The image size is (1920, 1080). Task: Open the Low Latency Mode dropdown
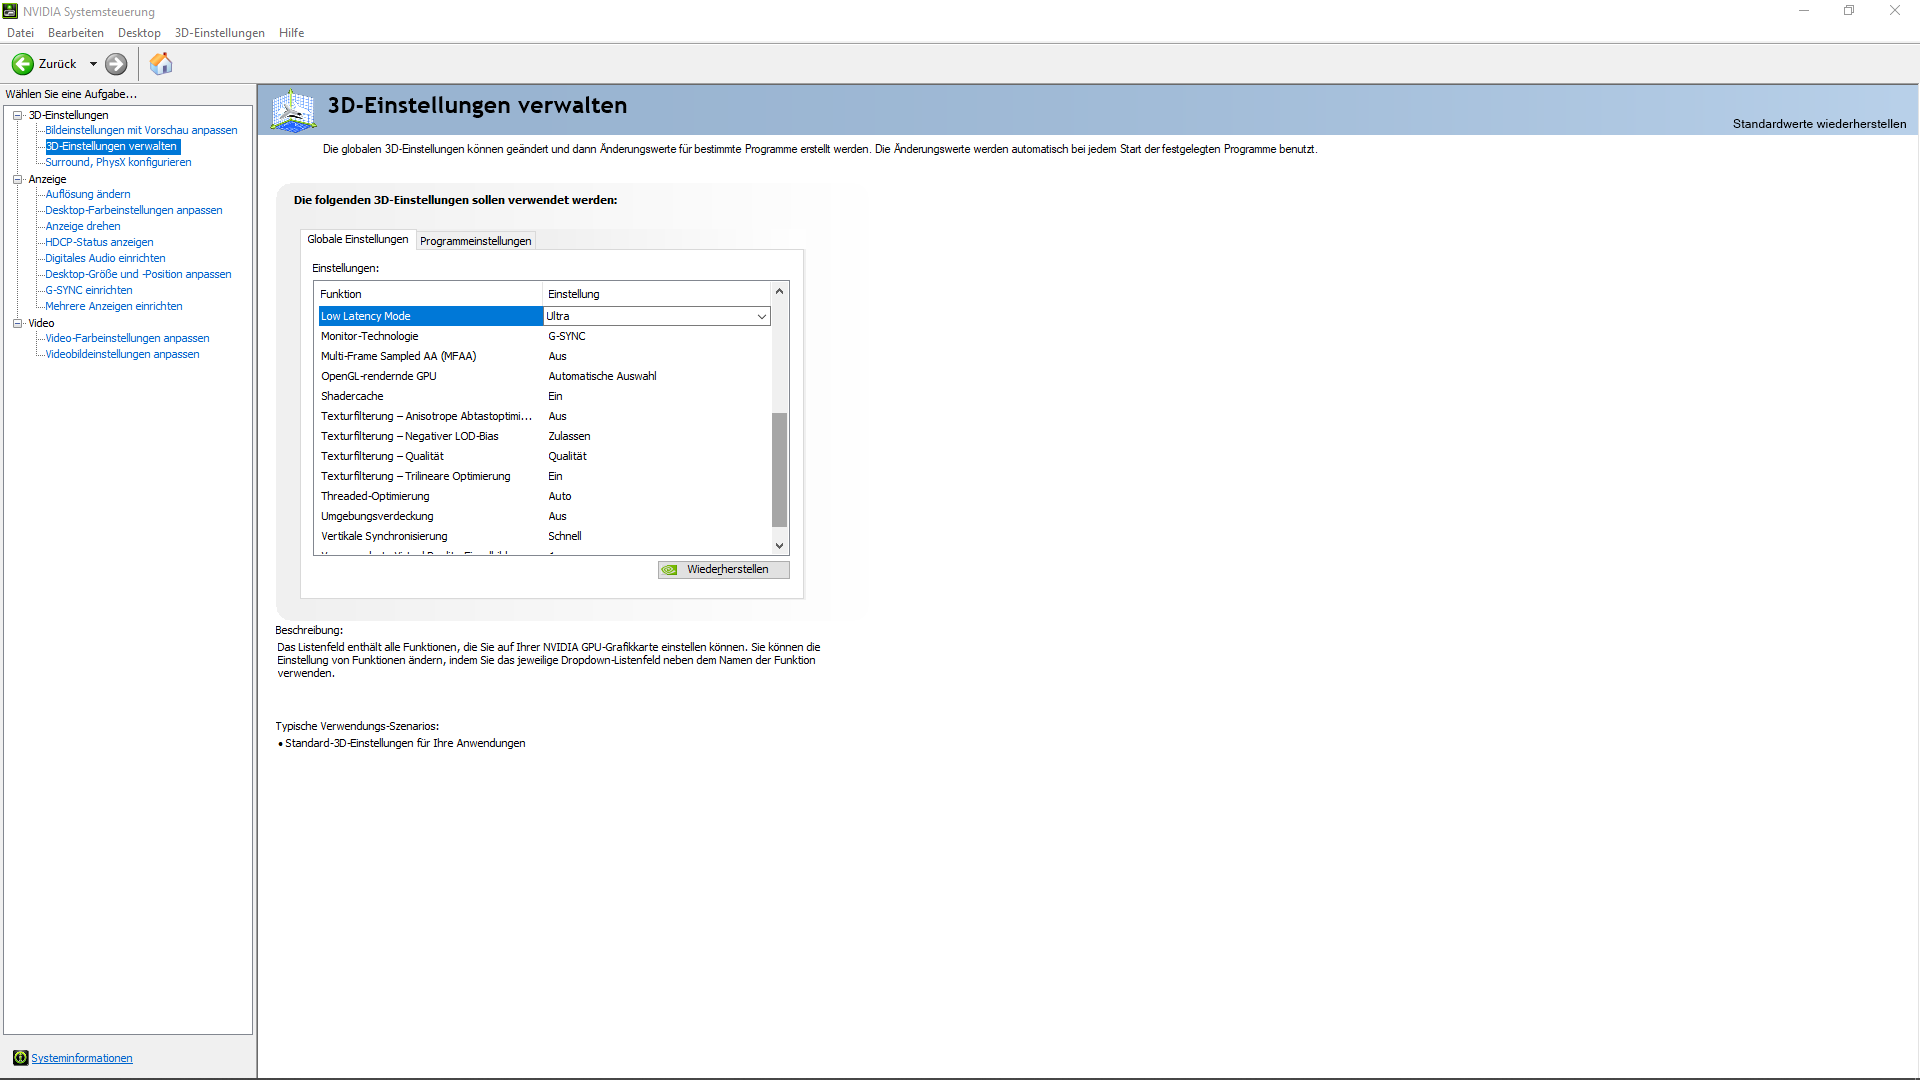[761, 316]
